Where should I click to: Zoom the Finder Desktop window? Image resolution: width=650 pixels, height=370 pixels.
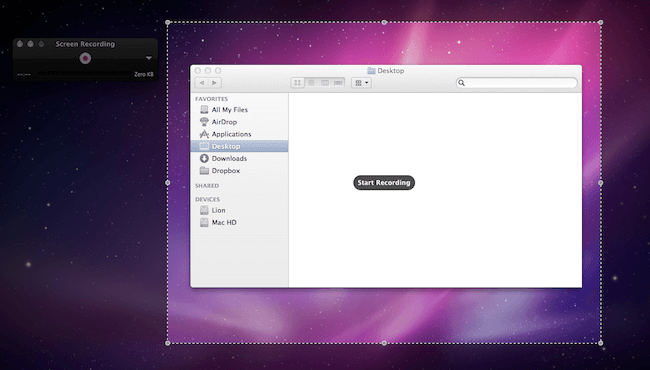pos(218,71)
